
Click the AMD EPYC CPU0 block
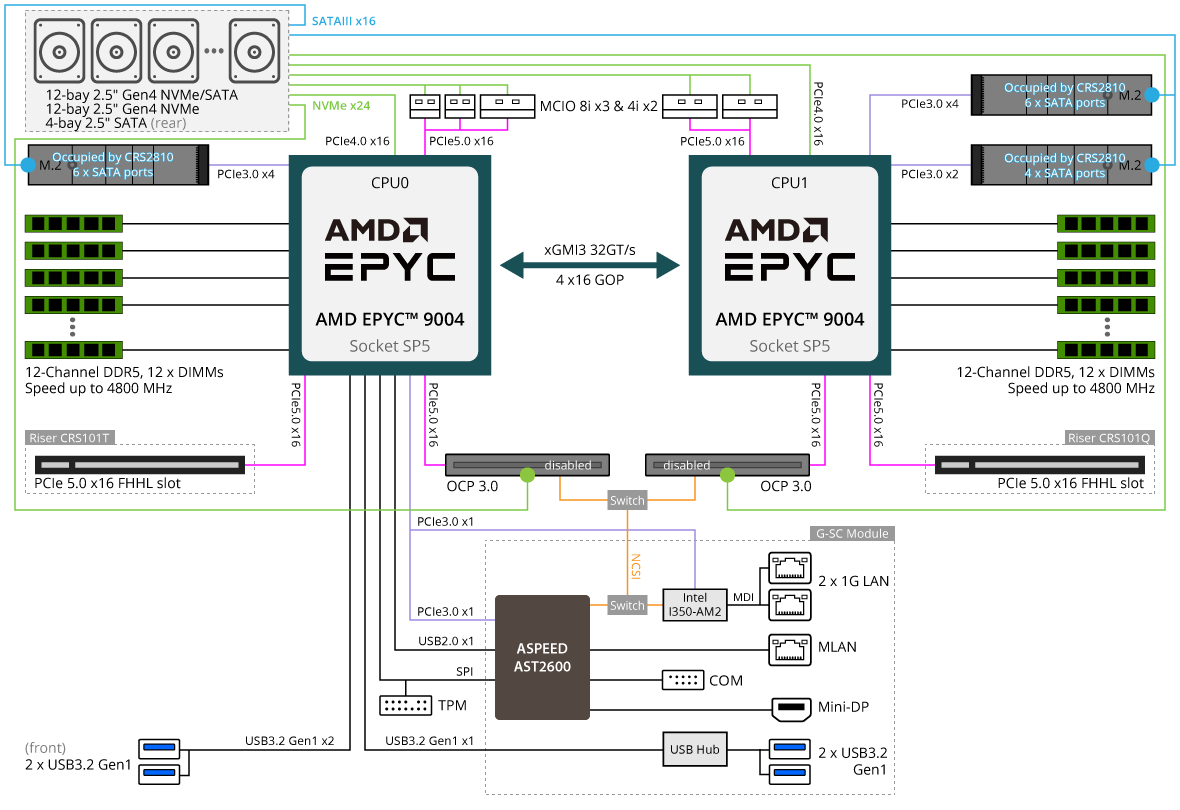tap(389, 264)
